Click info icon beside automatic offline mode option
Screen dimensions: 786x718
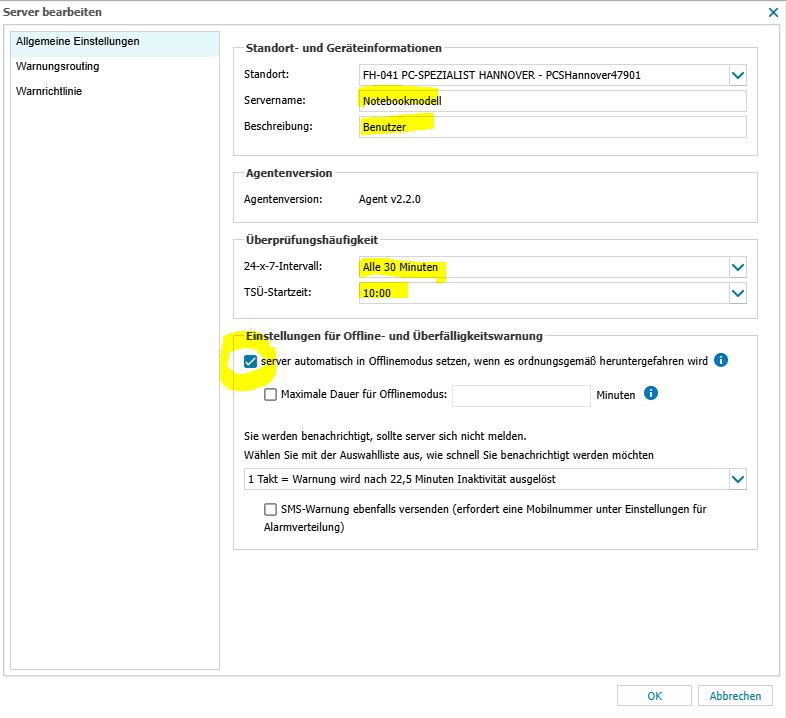721,360
